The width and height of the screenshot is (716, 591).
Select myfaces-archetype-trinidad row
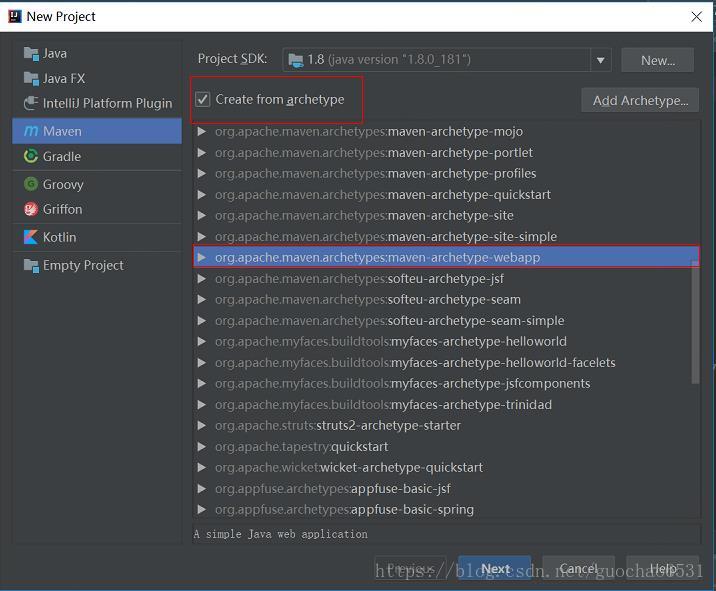446,405
